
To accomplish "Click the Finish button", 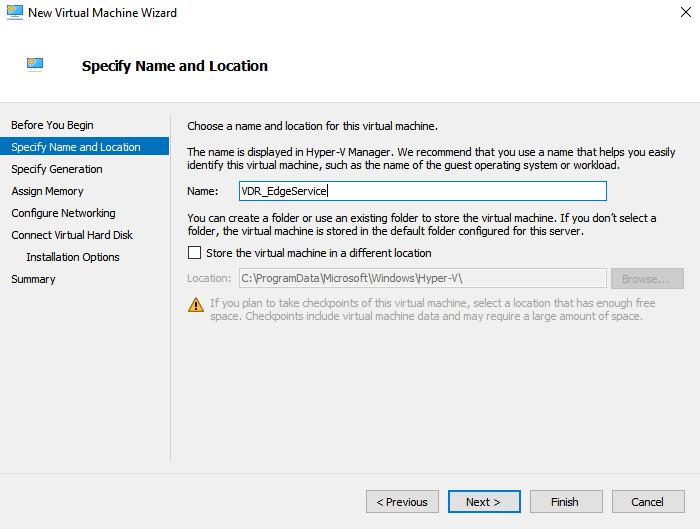I will [x=566, y=502].
